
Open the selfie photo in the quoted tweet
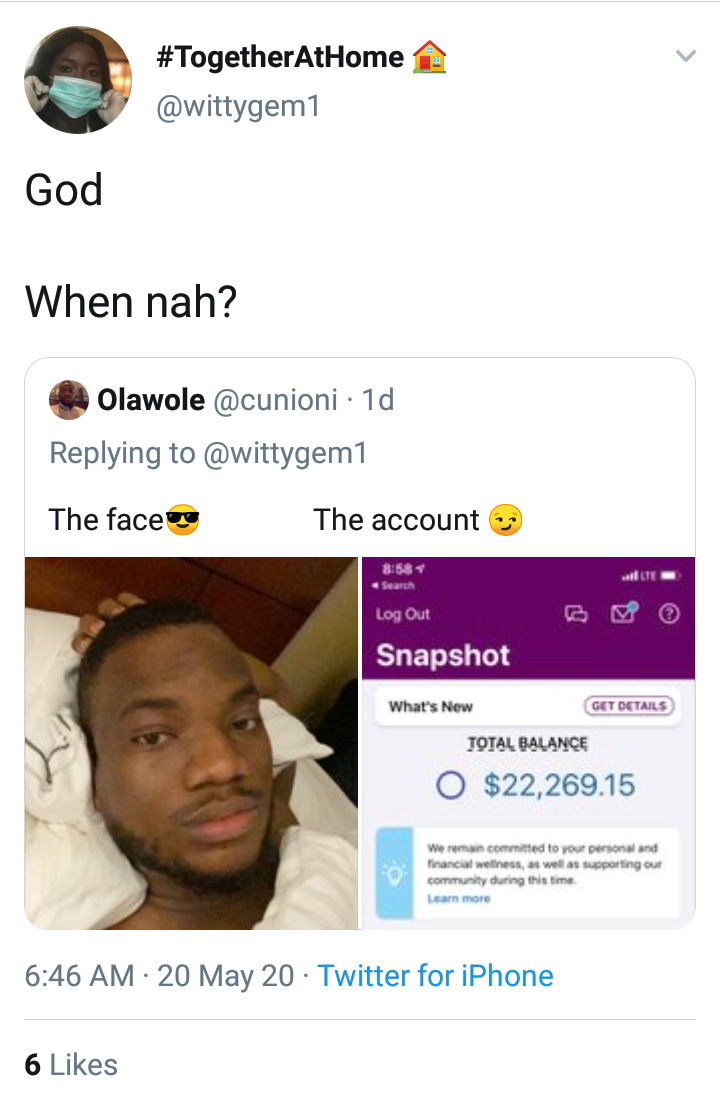(191, 742)
